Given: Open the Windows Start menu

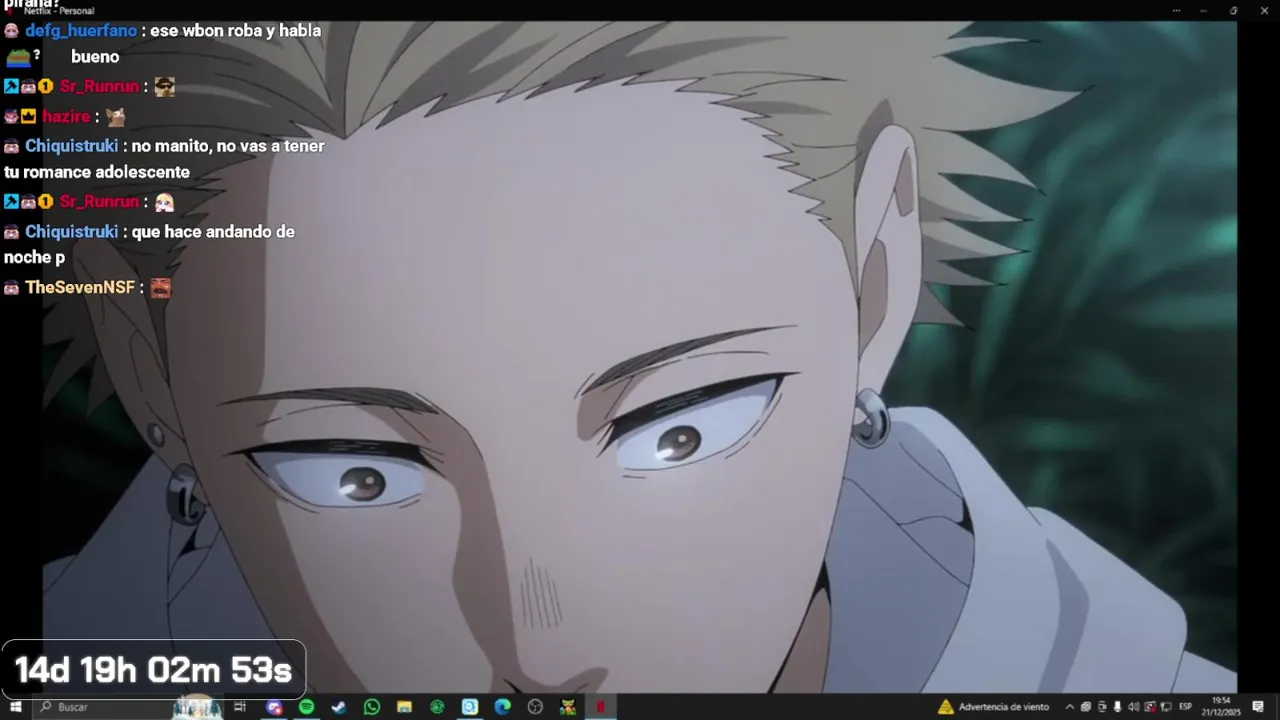Looking at the screenshot, I should (15, 707).
